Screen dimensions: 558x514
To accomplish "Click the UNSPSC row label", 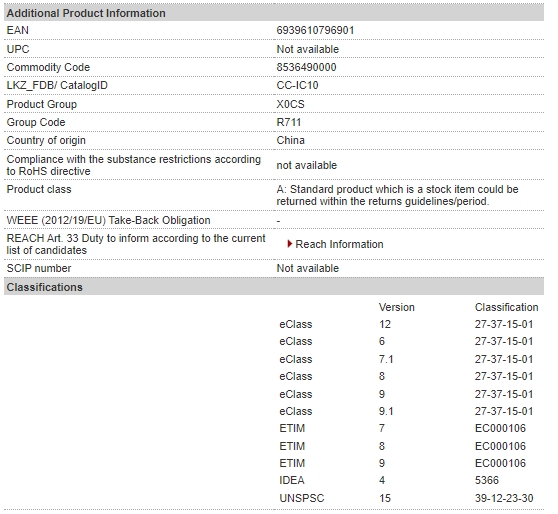I will tap(302, 498).
